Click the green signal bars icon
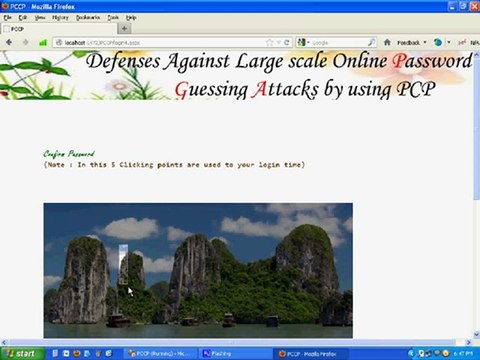Image resolution: width=480 pixels, height=360 pixels. tap(43, 42)
